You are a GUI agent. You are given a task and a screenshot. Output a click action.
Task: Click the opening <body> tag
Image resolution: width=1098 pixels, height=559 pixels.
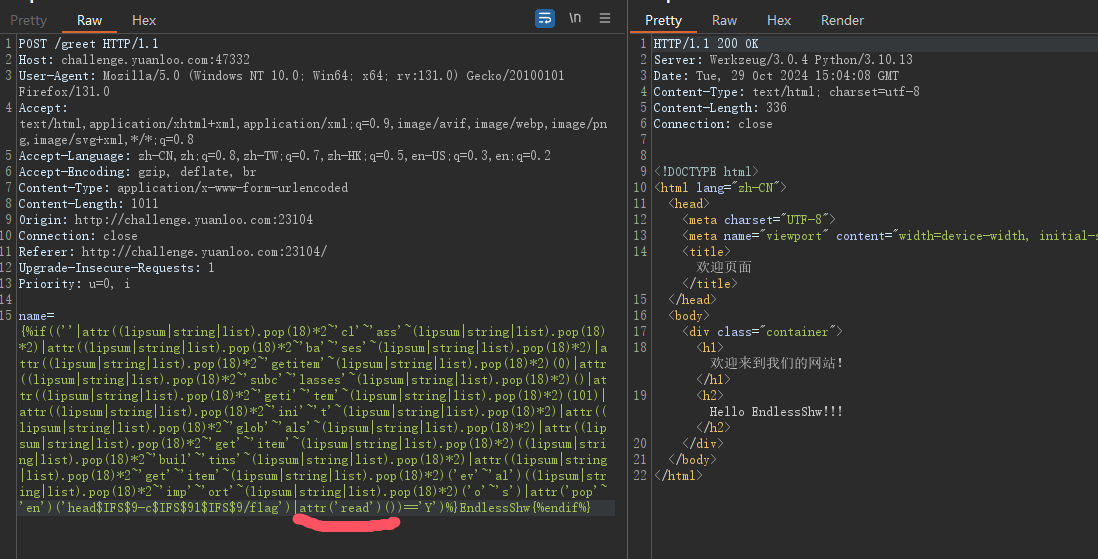pos(688,316)
